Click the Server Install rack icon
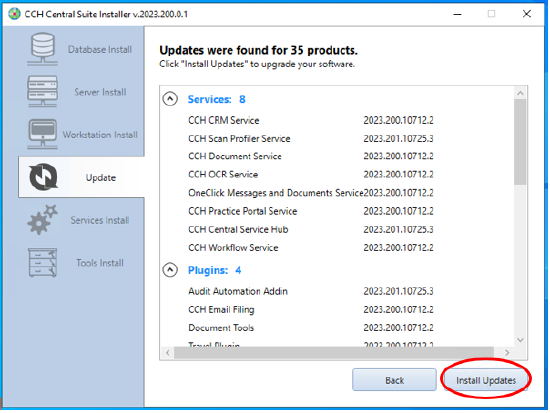The width and height of the screenshot is (550, 413). [x=42, y=92]
